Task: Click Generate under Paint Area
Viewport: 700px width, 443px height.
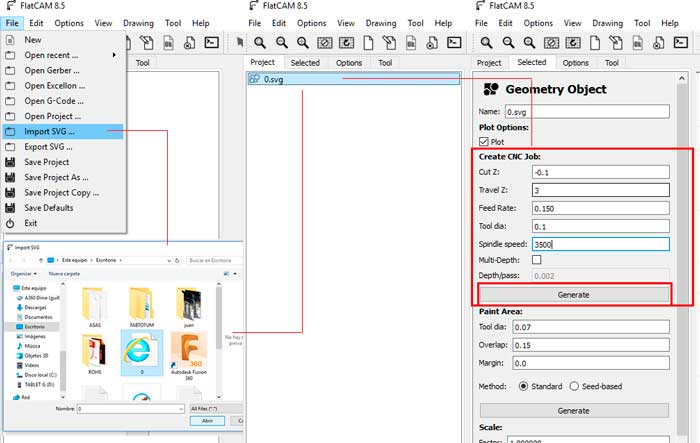Action: click(x=574, y=410)
